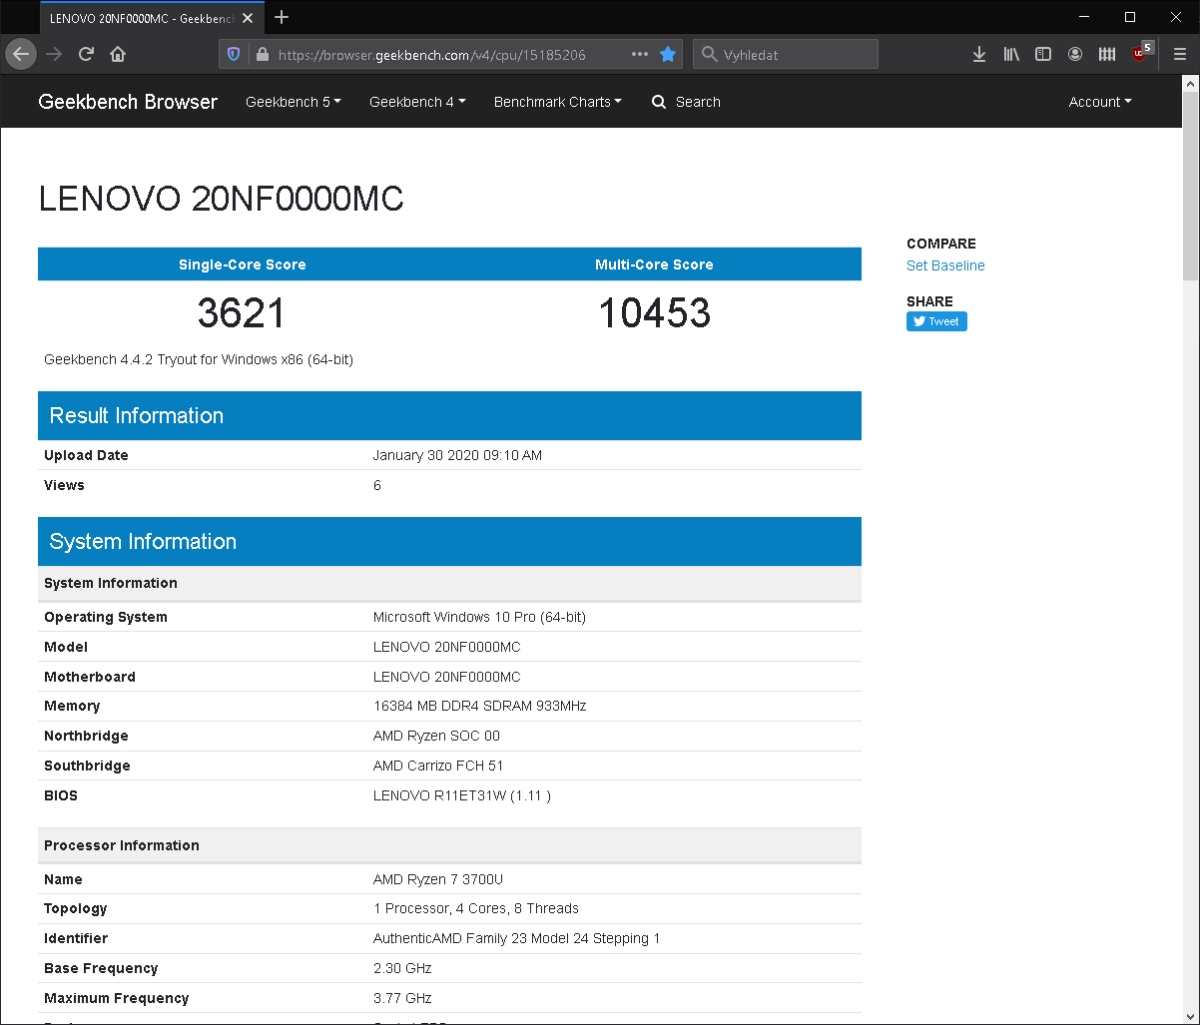
Task: Click the blue bookmark star icon
Action: tap(668, 54)
